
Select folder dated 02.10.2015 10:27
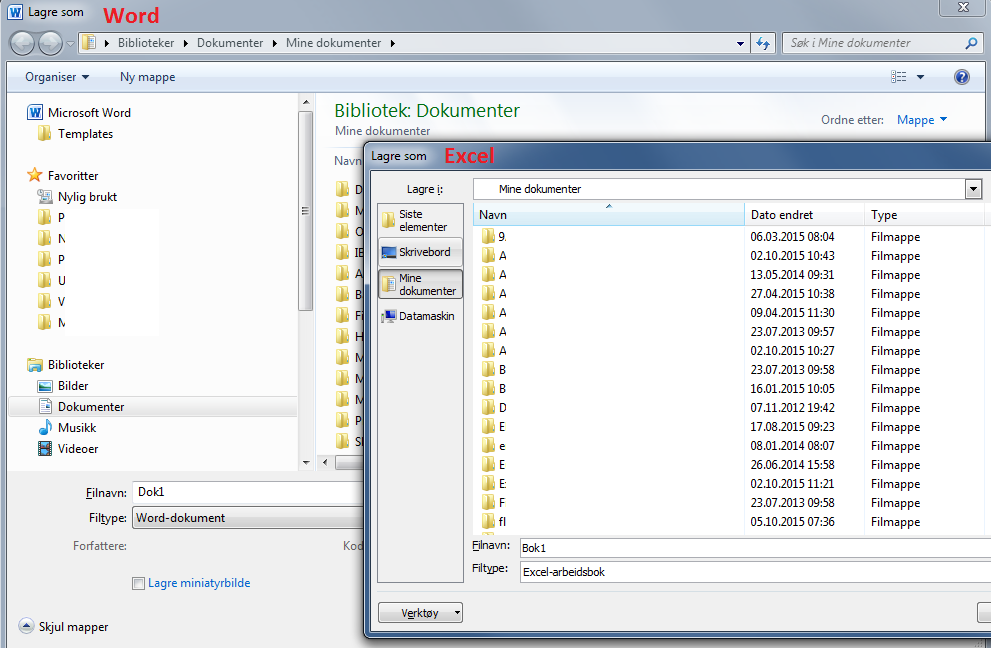pyautogui.click(x=729, y=351)
